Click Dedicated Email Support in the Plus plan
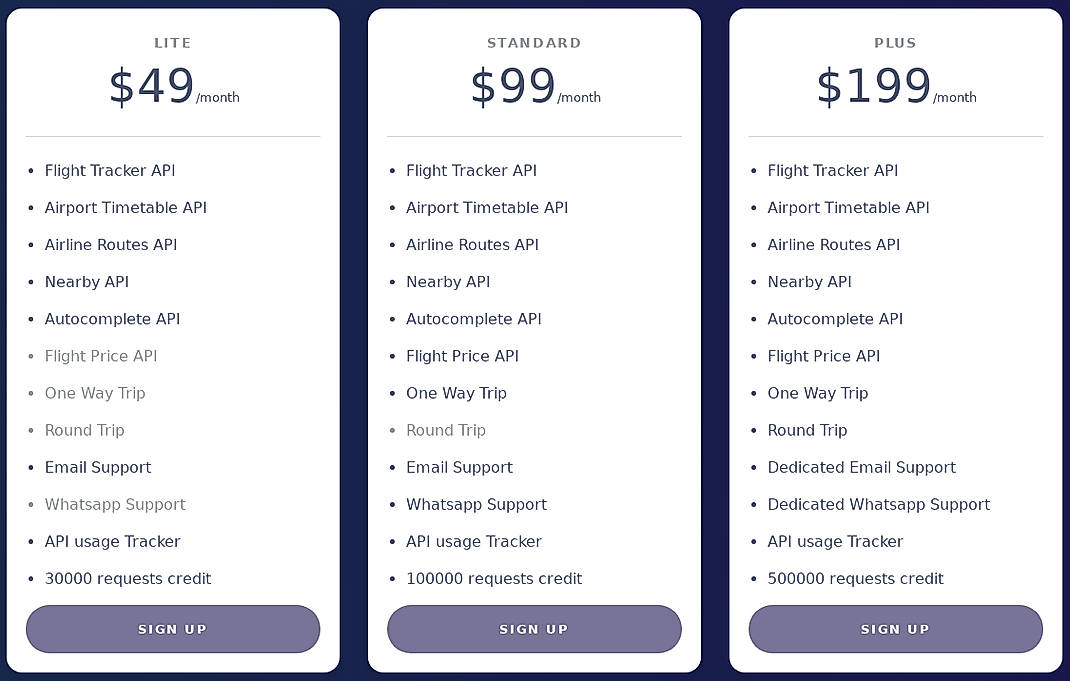The width and height of the screenshot is (1070, 681). click(x=862, y=467)
